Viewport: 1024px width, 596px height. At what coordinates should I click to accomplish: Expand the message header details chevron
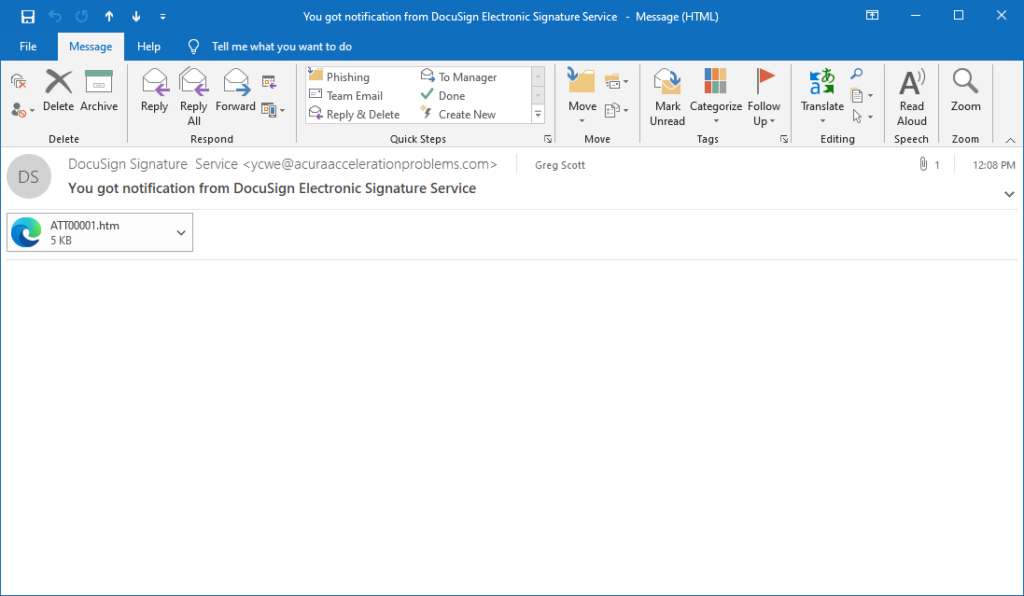click(x=1009, y=194)
